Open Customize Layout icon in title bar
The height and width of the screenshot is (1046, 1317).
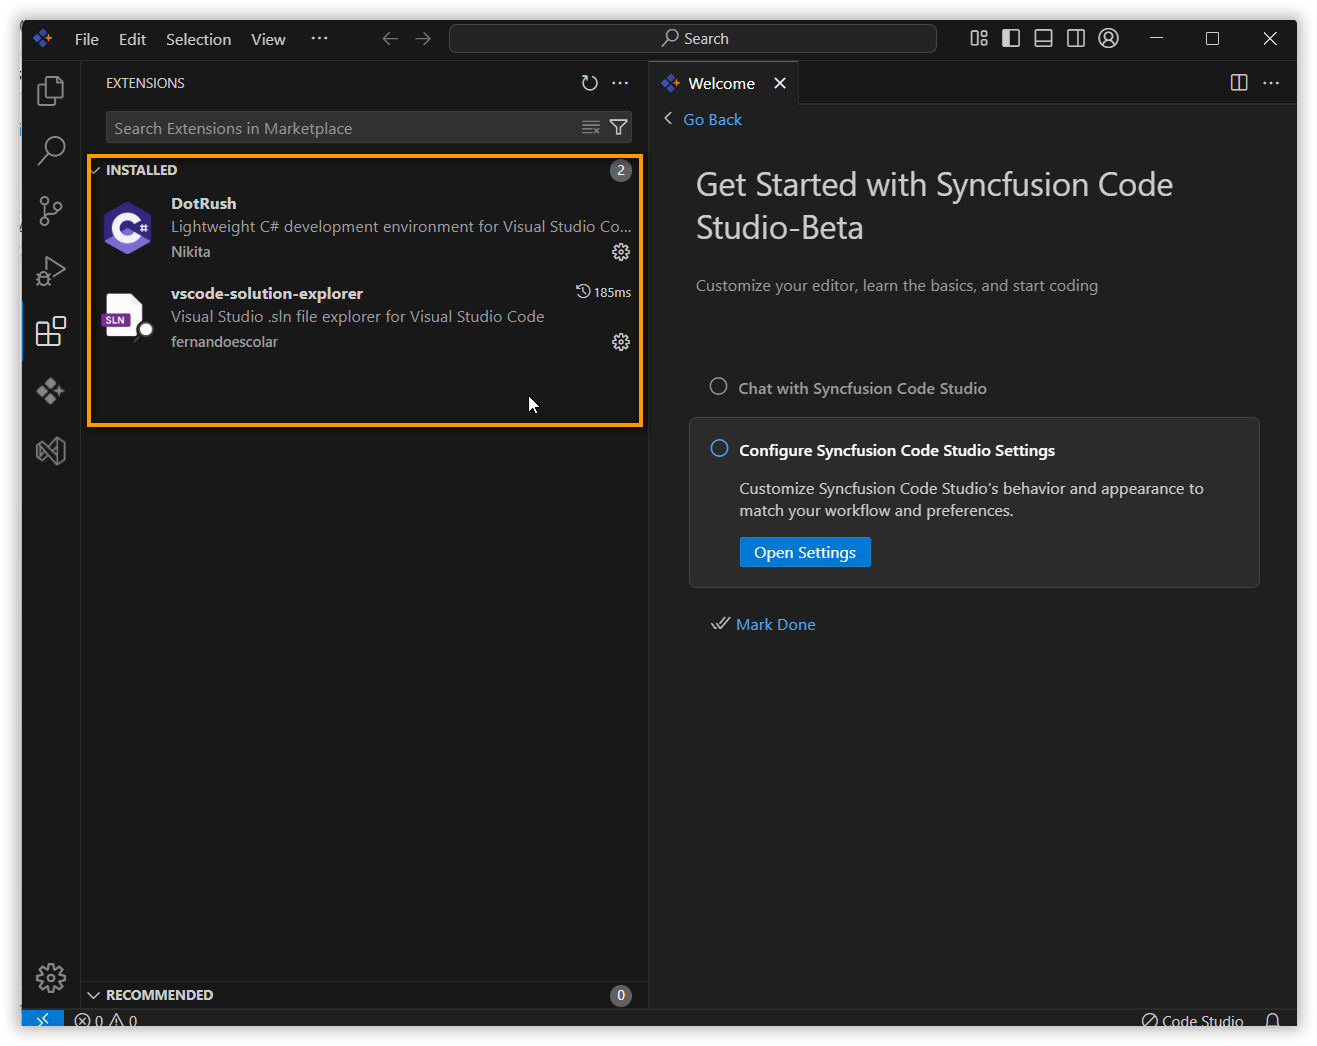point(979,38)
